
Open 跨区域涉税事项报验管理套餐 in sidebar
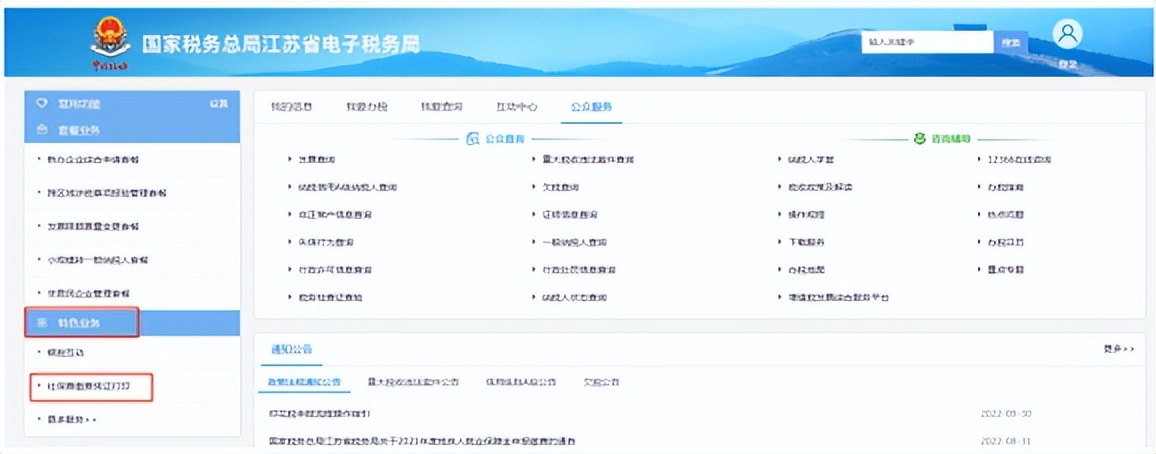pos(107,193)
